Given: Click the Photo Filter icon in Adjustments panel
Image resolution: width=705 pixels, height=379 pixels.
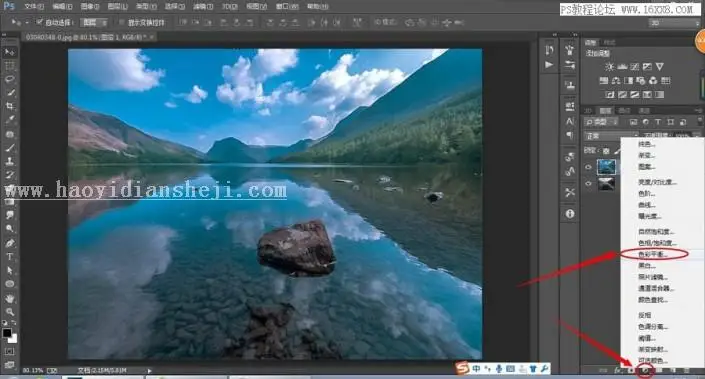Looking at the screenshot, I should point(640,80).
